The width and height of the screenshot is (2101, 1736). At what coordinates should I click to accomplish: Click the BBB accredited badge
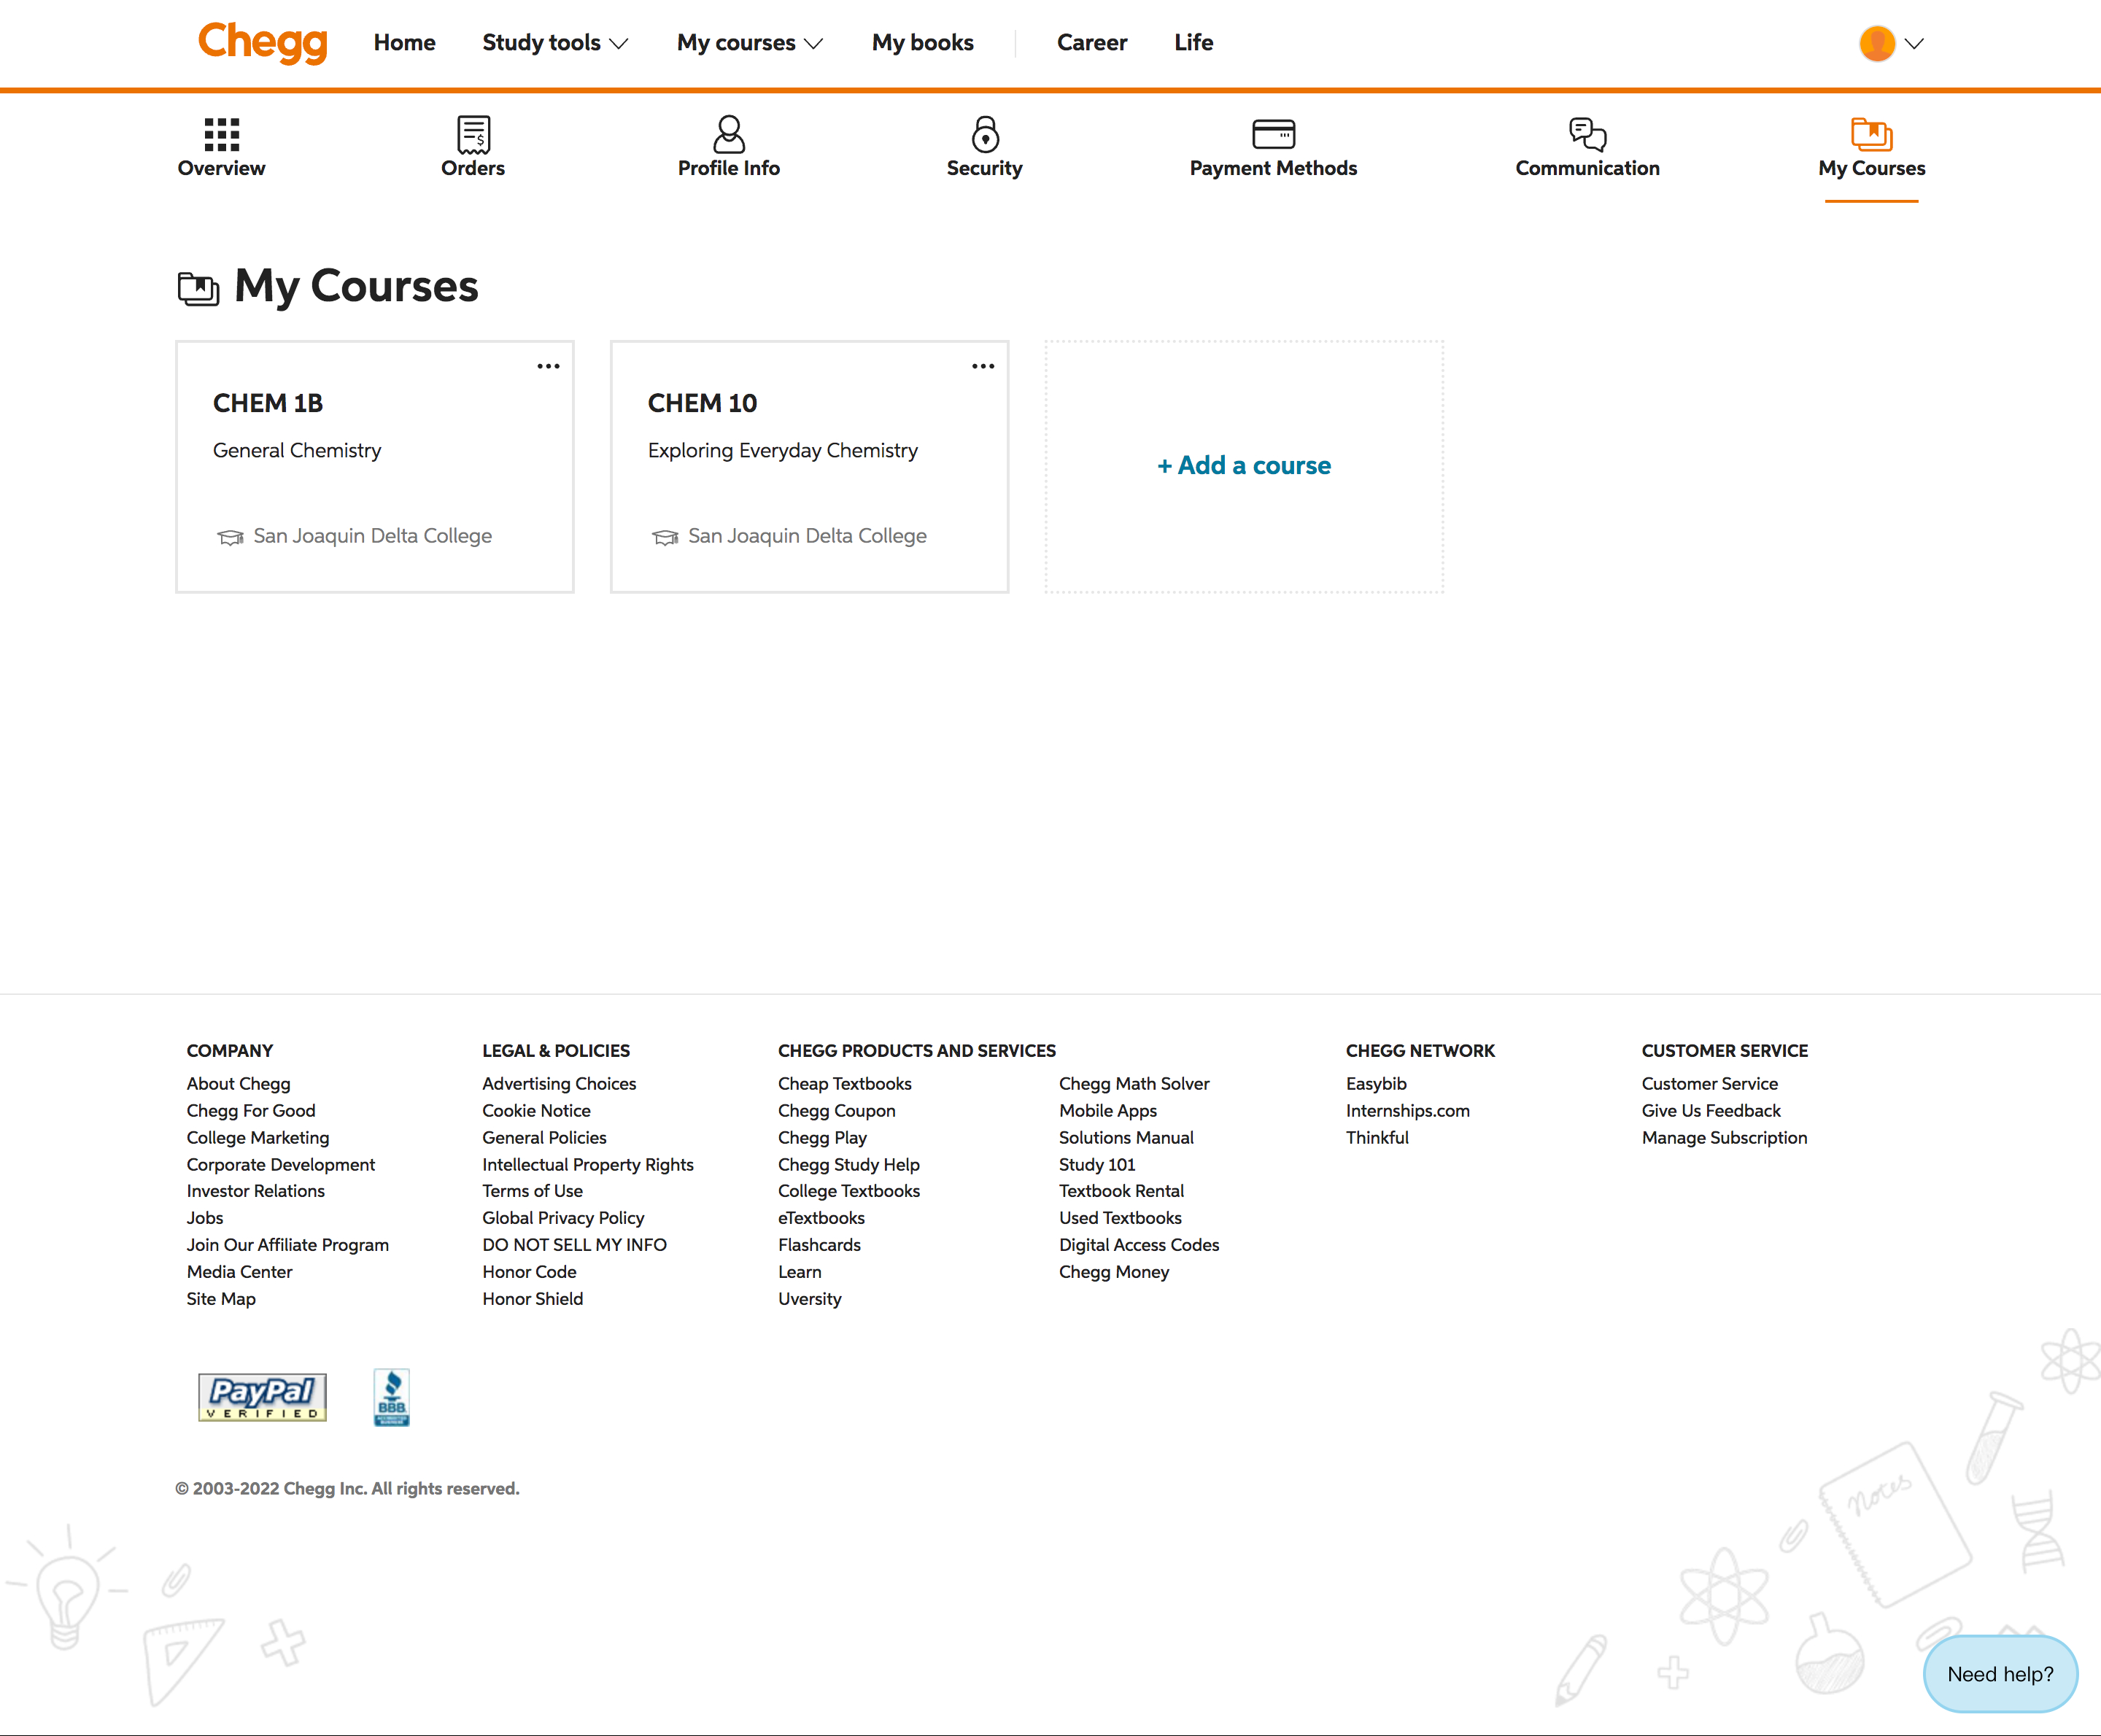(x=391, y=1397)
